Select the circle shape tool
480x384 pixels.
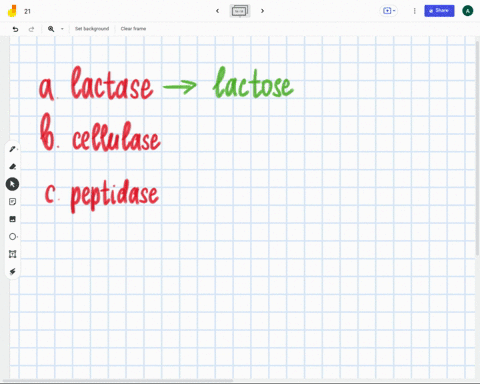12,237
